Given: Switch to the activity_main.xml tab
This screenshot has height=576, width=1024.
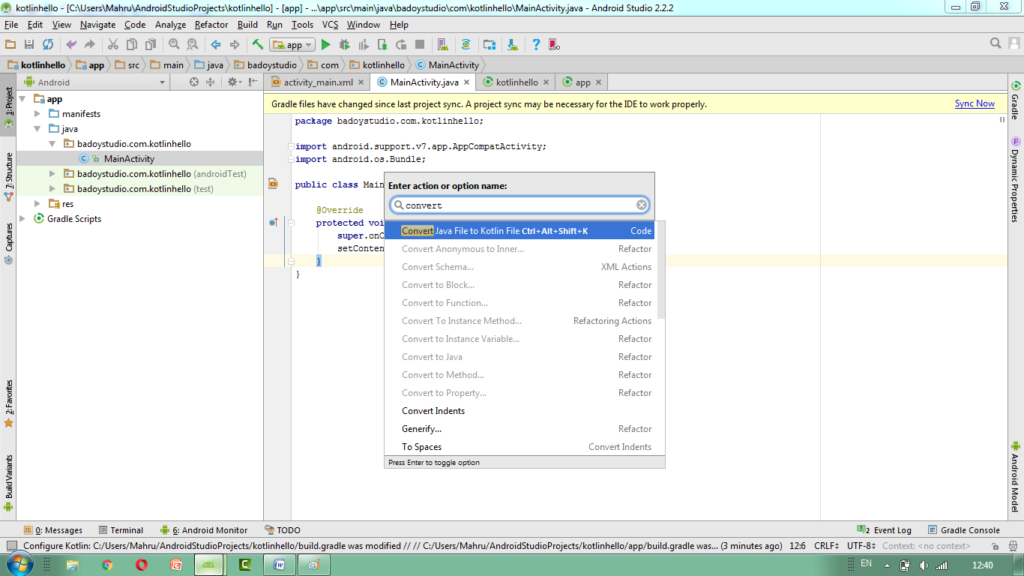Looking at the screenshot, I should [x=318, y=82].
